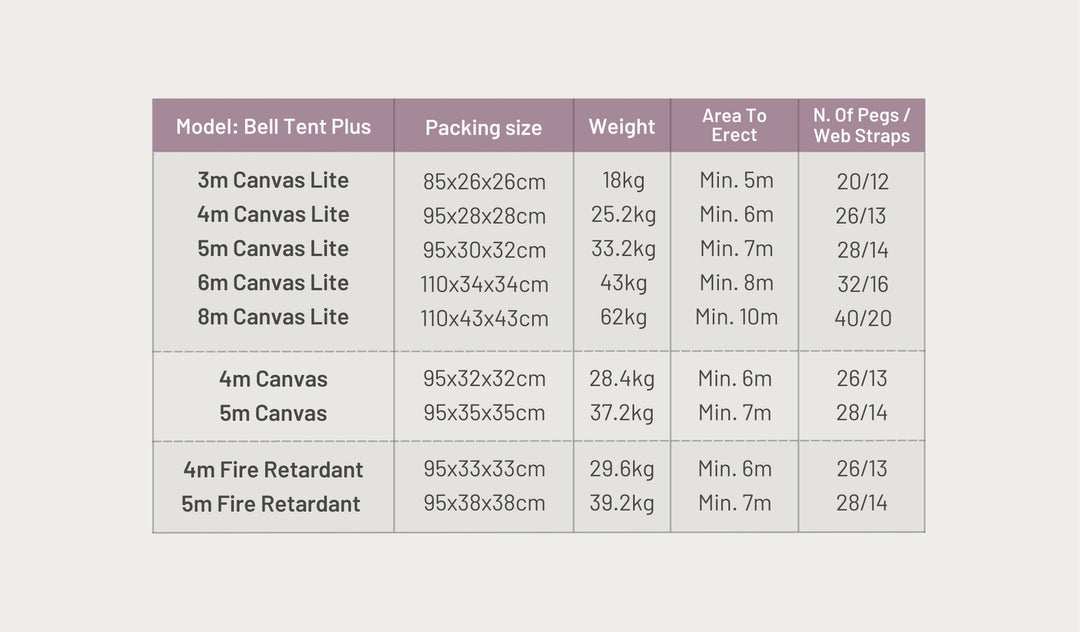This screenshot has width=1080, height=632.
Task: Select the 5m Fire Retardant label
Action: click(271, 503)
